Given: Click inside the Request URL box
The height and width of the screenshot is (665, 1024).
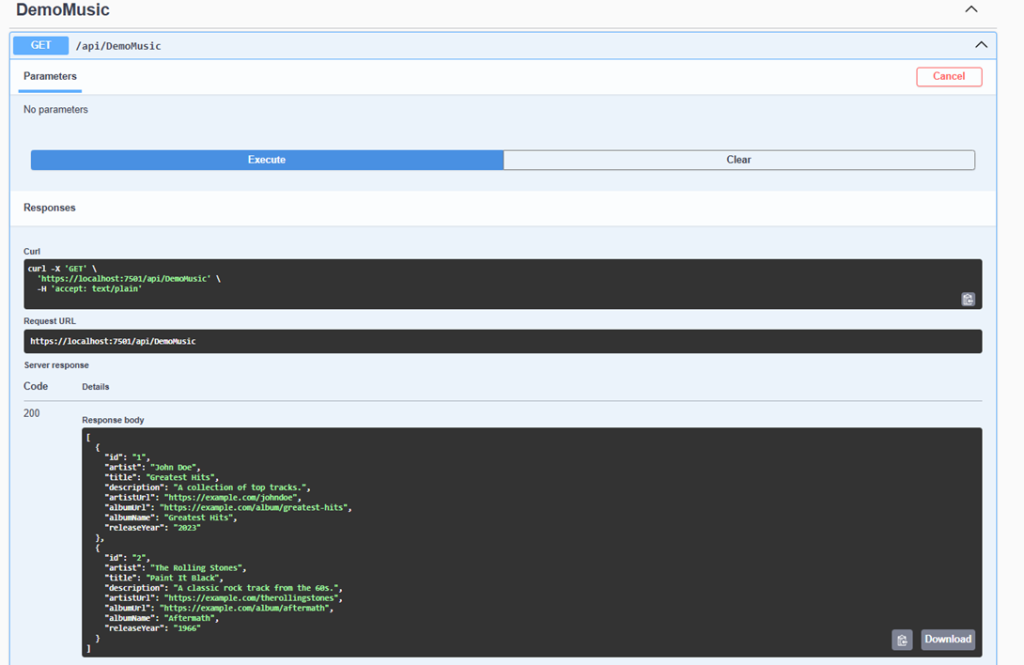Looking at the screenshot, I should [x=500, y=341].
